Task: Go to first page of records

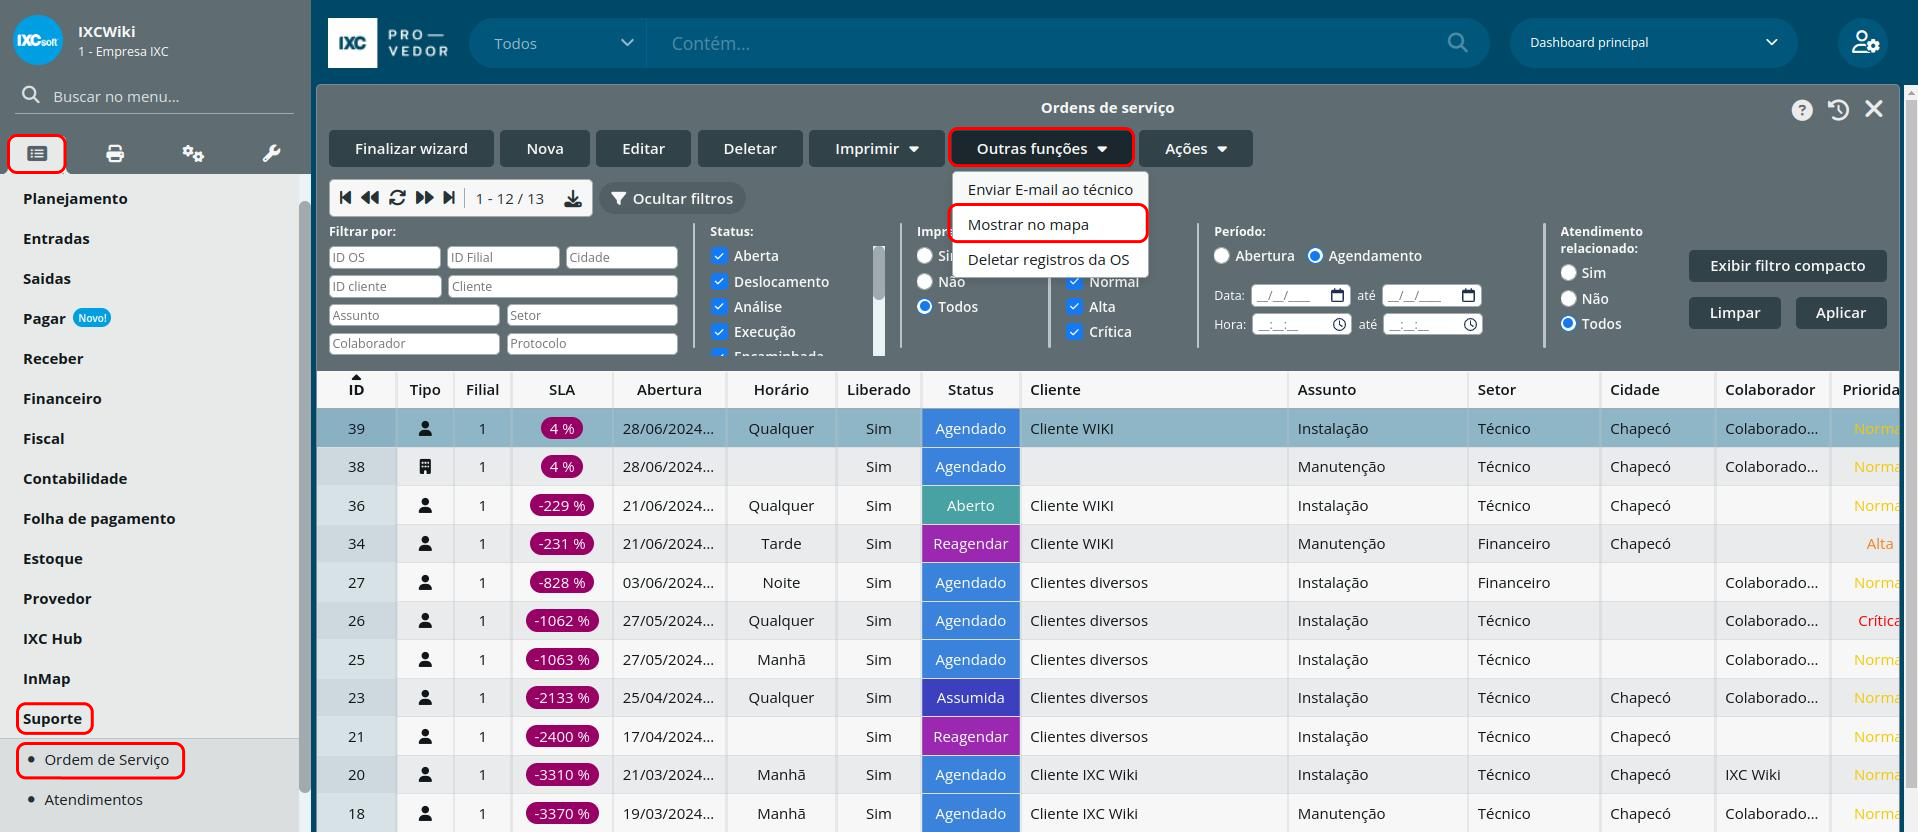Action: (345, 198)
